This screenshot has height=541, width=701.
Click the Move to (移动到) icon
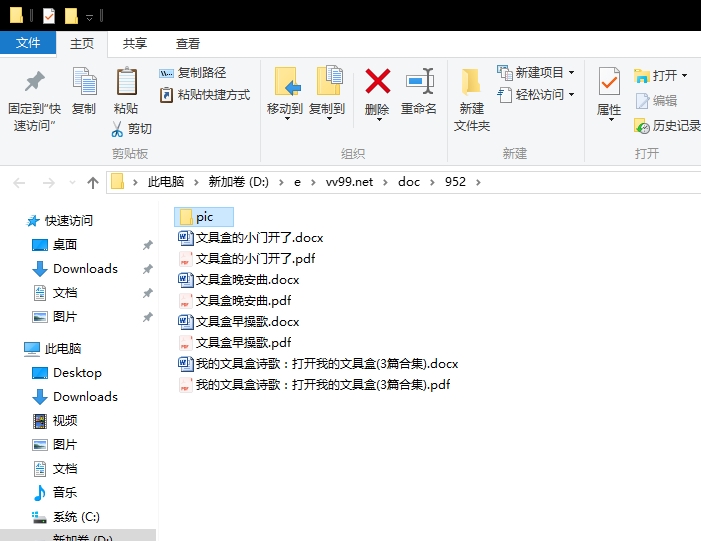(x=287, y=81)
